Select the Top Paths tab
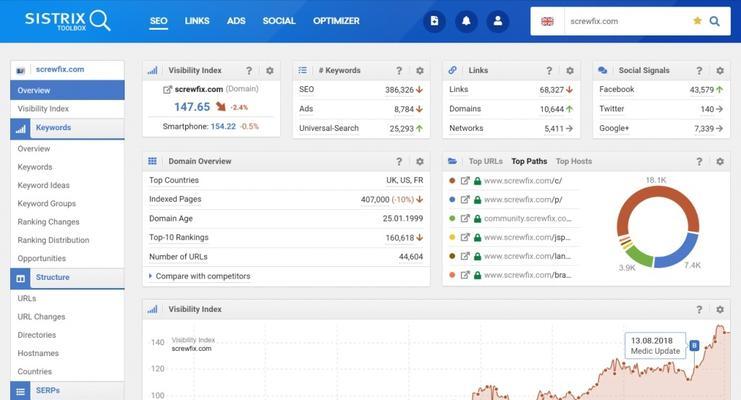 529,161
